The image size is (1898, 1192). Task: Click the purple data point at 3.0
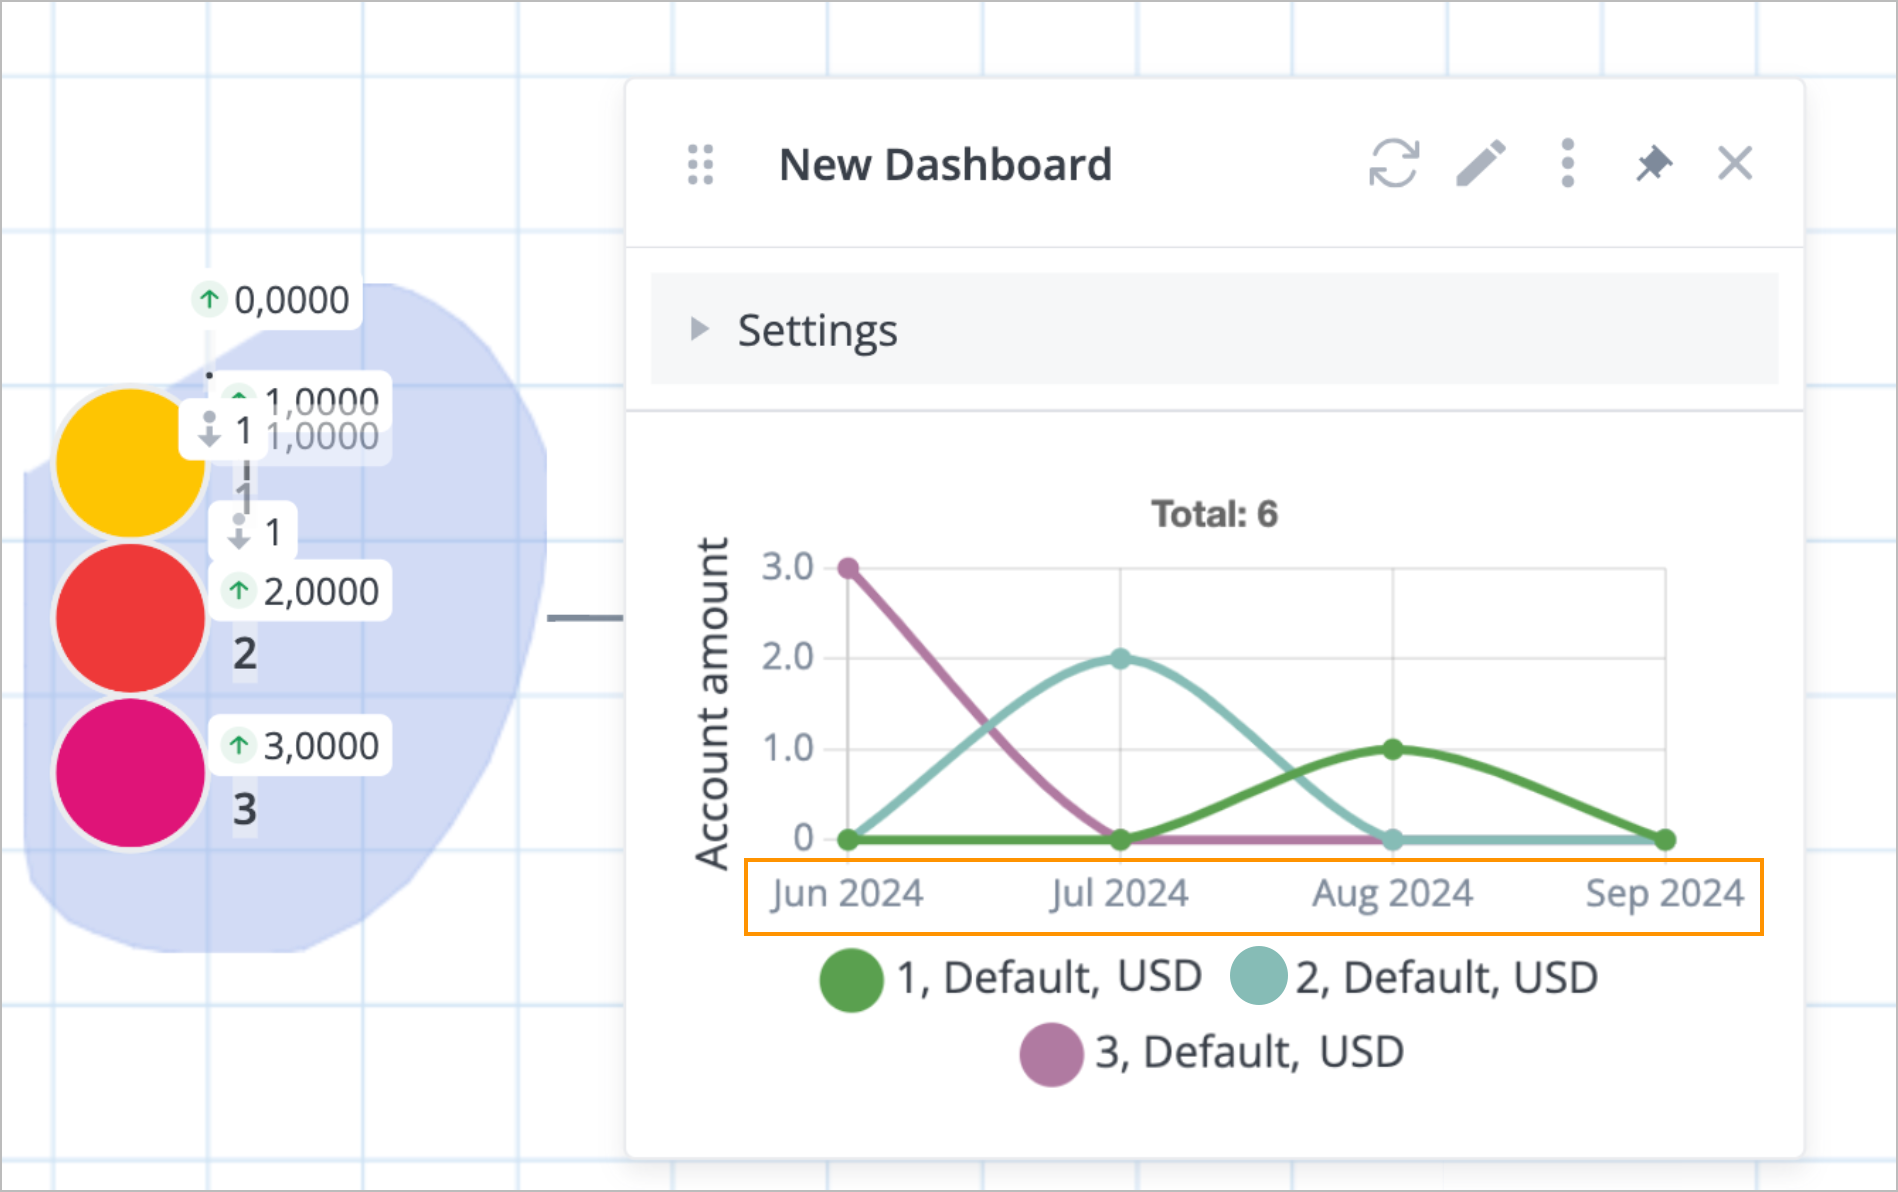[848, 568]
